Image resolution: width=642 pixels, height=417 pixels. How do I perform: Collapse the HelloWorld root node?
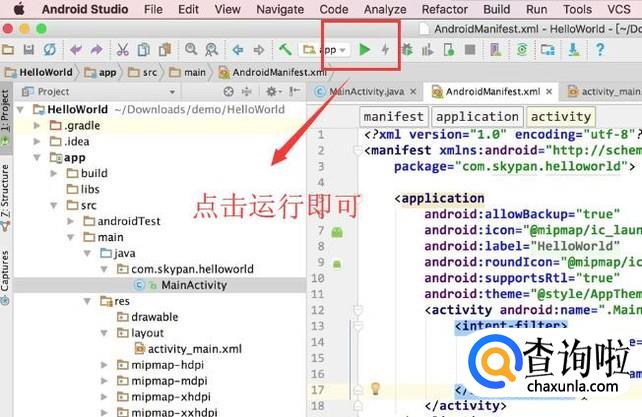pos(20,110)
